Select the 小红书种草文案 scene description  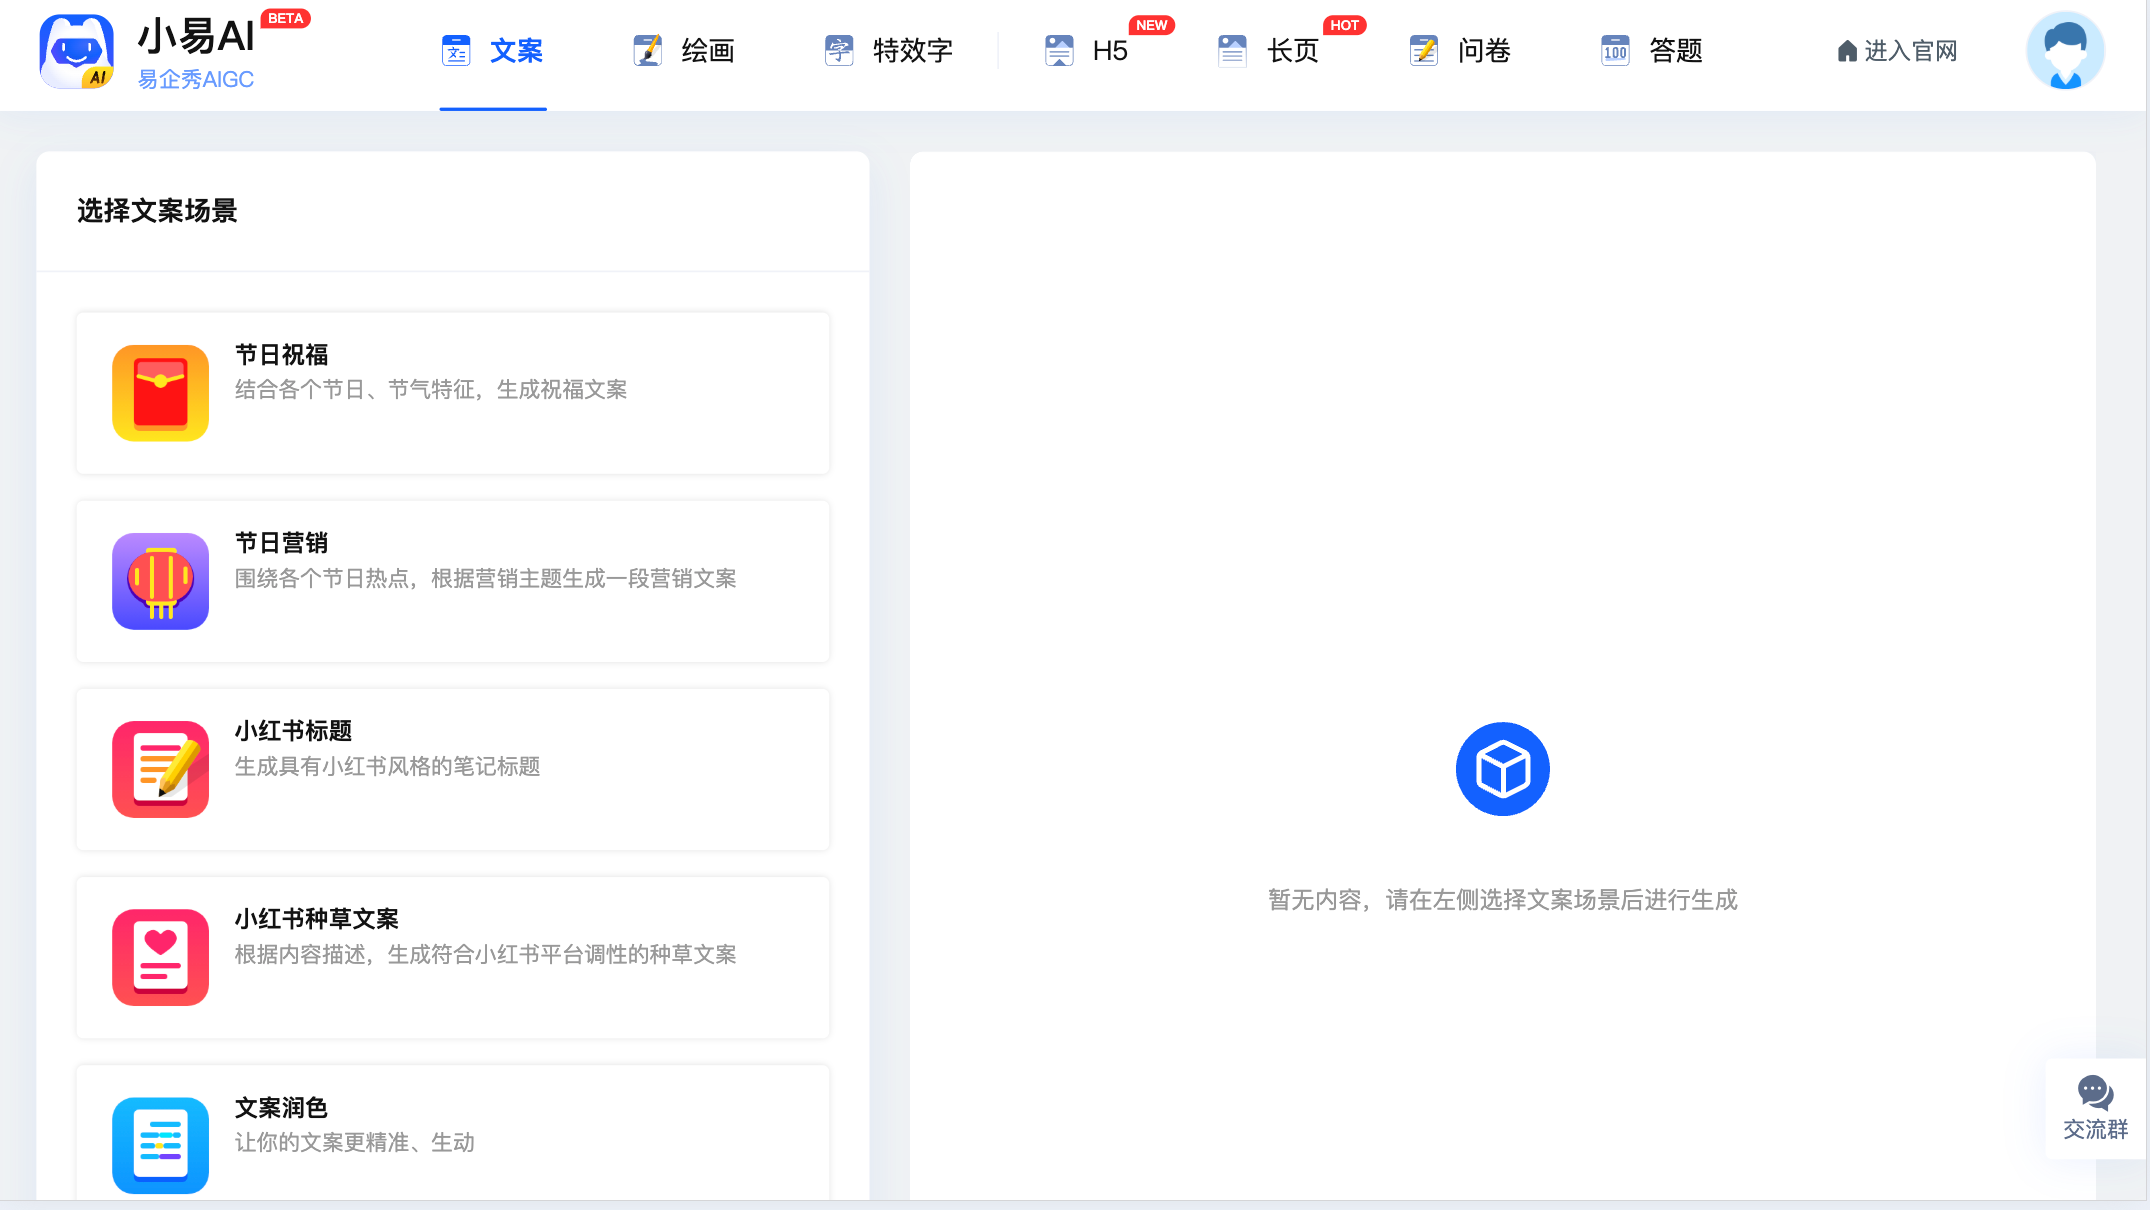click(x=485, y=955)
